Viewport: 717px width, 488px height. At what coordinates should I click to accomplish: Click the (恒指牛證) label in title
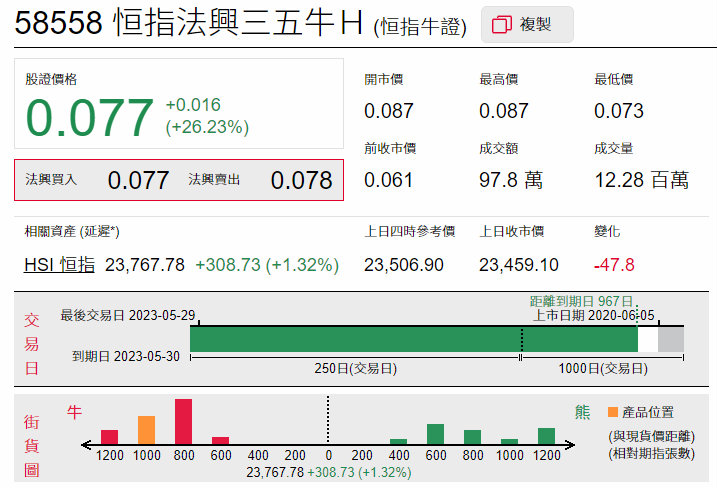(420, 27)
